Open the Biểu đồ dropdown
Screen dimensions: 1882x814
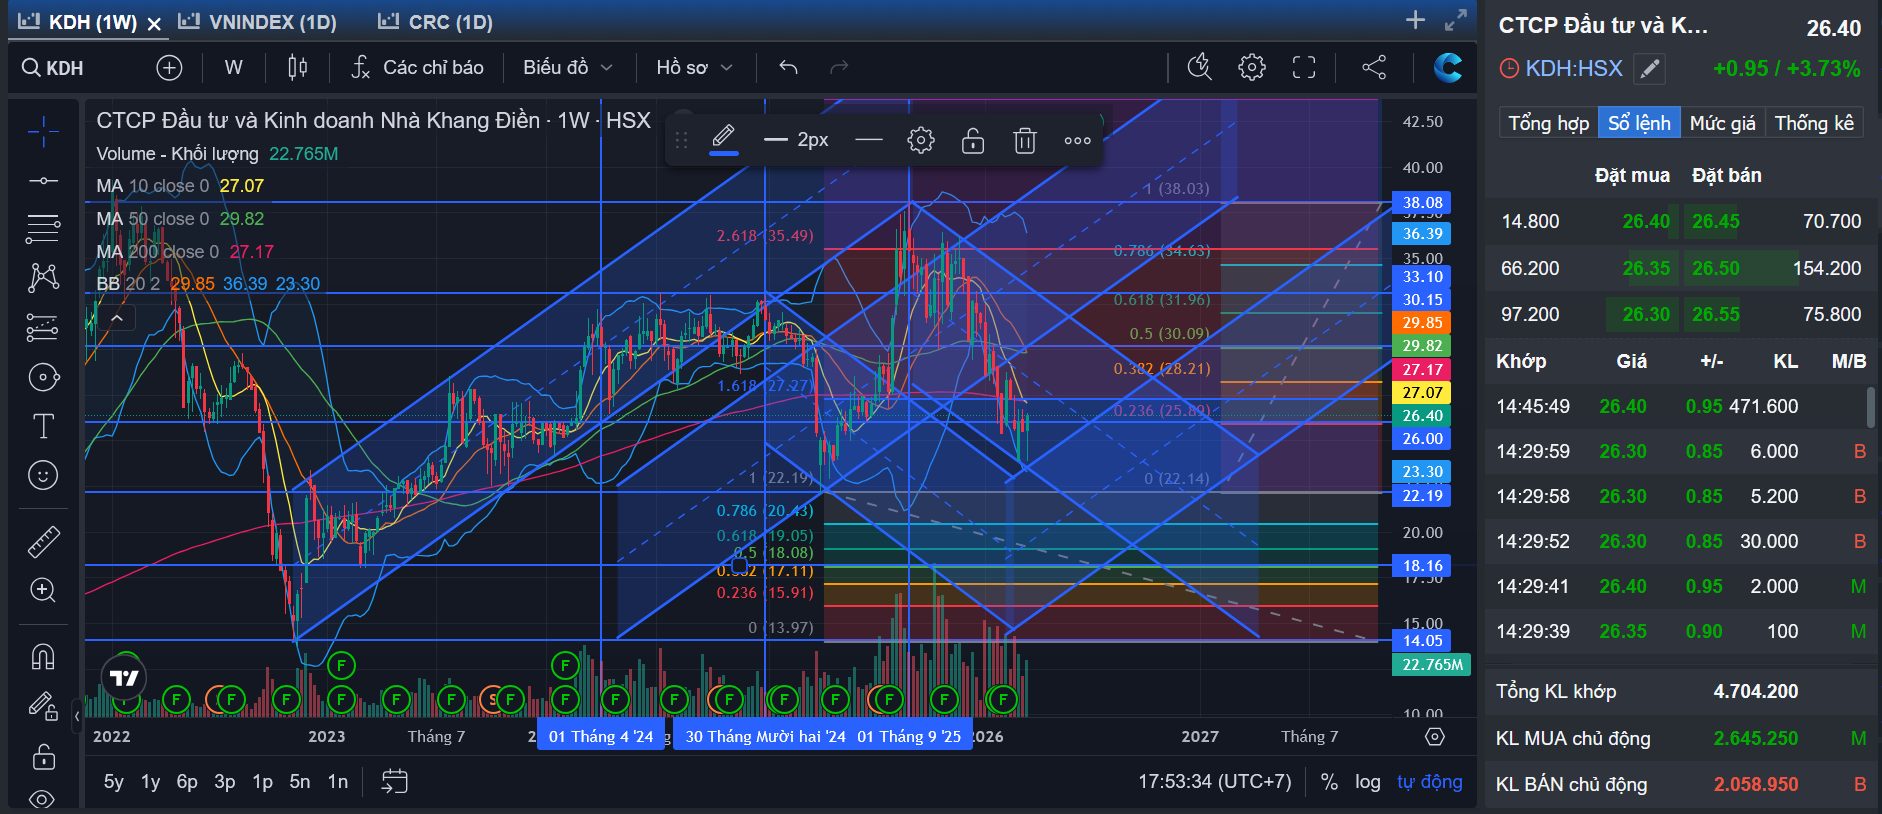pyautogui.click(x=568, y=67)
